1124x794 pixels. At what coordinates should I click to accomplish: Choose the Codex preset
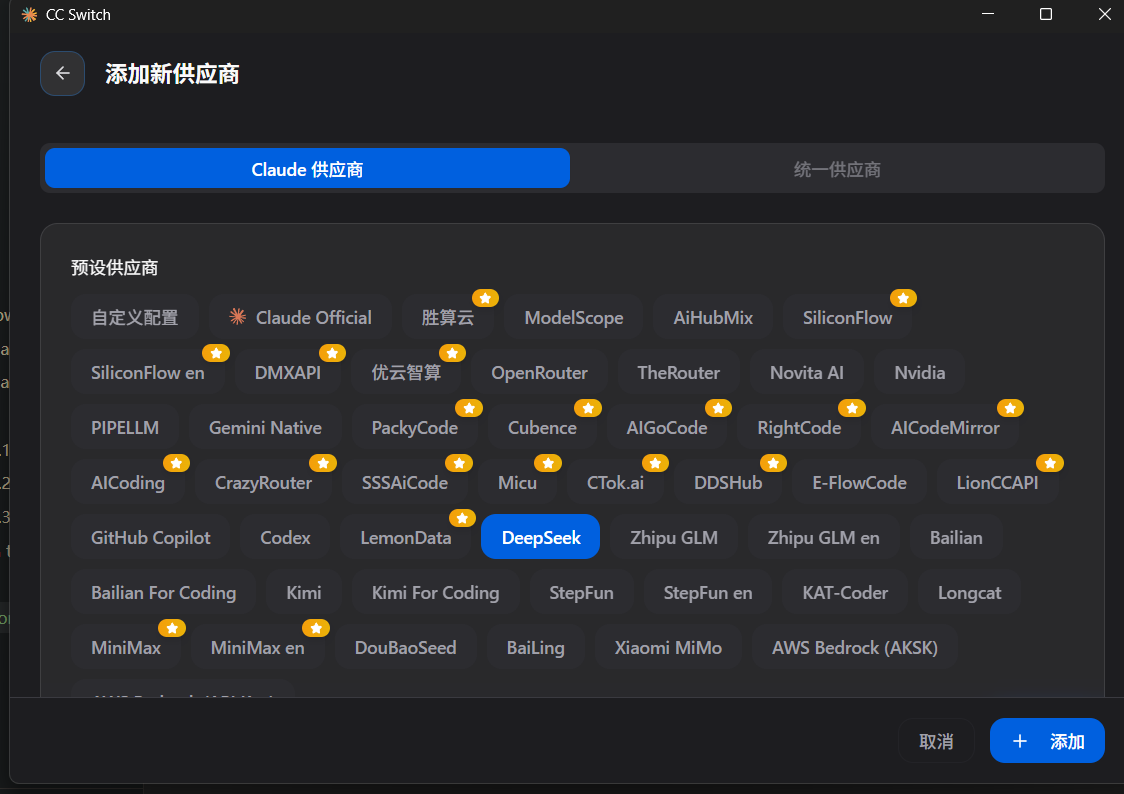pyautogui.click(x=285, y=537)
